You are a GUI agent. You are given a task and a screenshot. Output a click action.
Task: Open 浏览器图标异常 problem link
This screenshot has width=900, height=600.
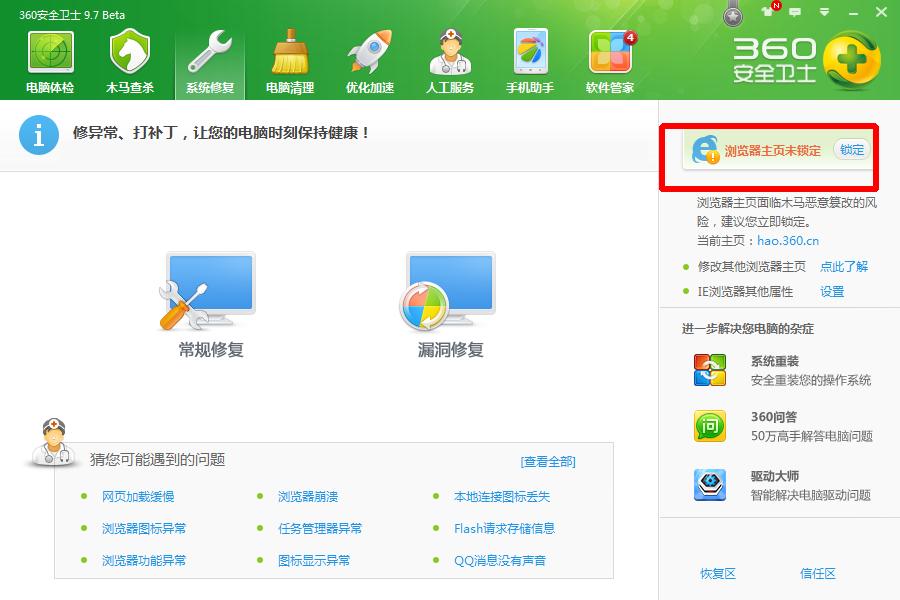pos(143,528)
